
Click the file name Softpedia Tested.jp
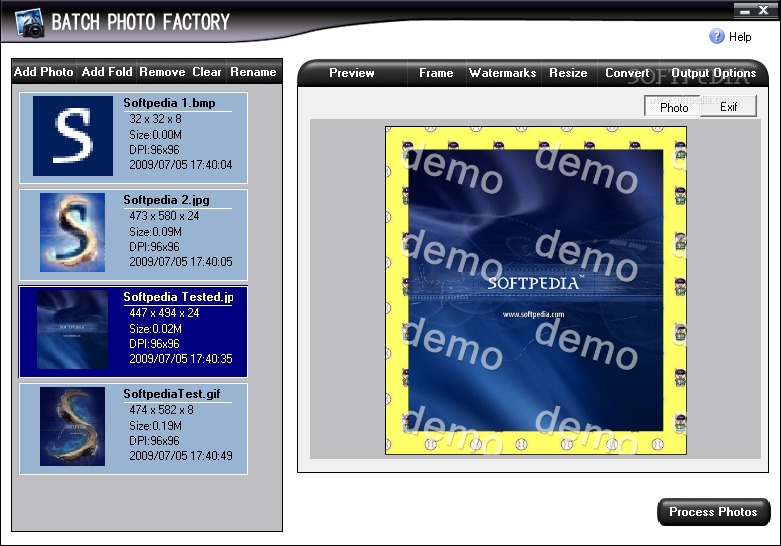click(178, 297)
